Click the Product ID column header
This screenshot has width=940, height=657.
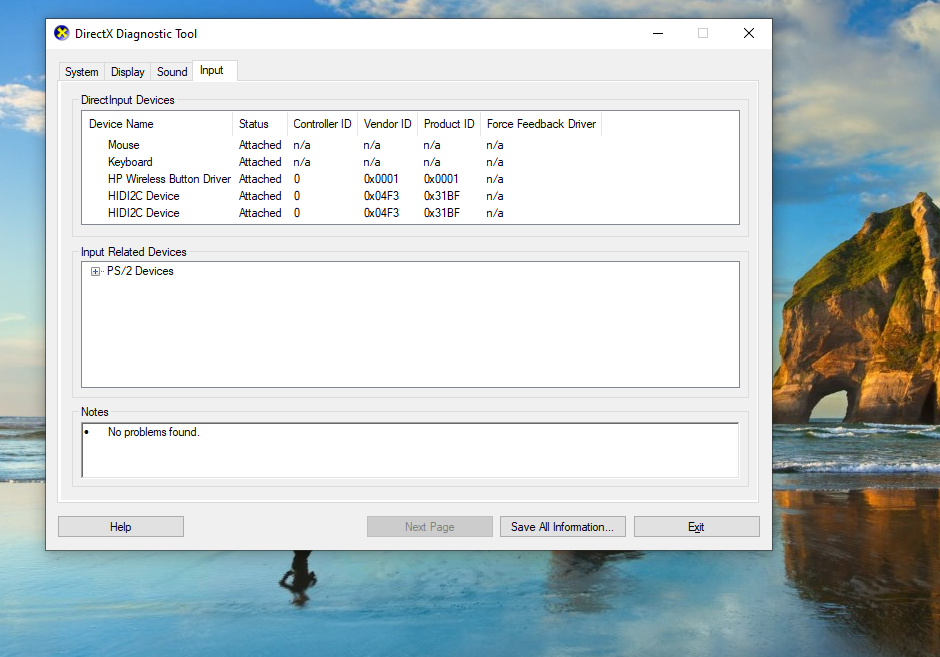point(449,124)
